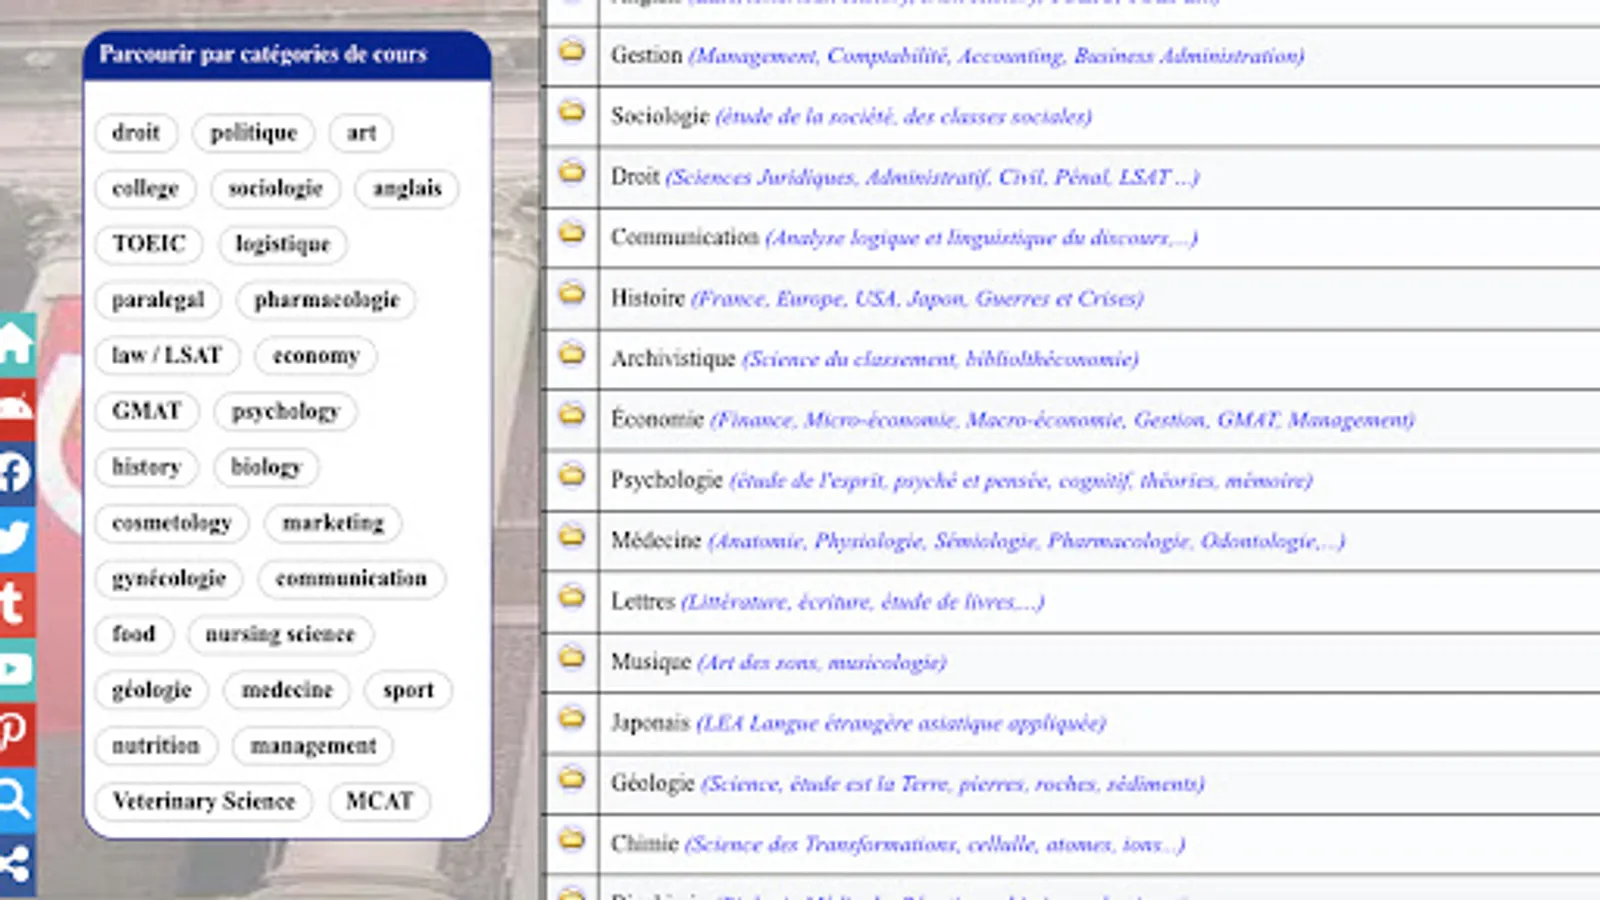Image resolution: width=1600 pixels, height=900 pixels.
Task: Click folder icon beside Musique
Action: click(572, 657)
